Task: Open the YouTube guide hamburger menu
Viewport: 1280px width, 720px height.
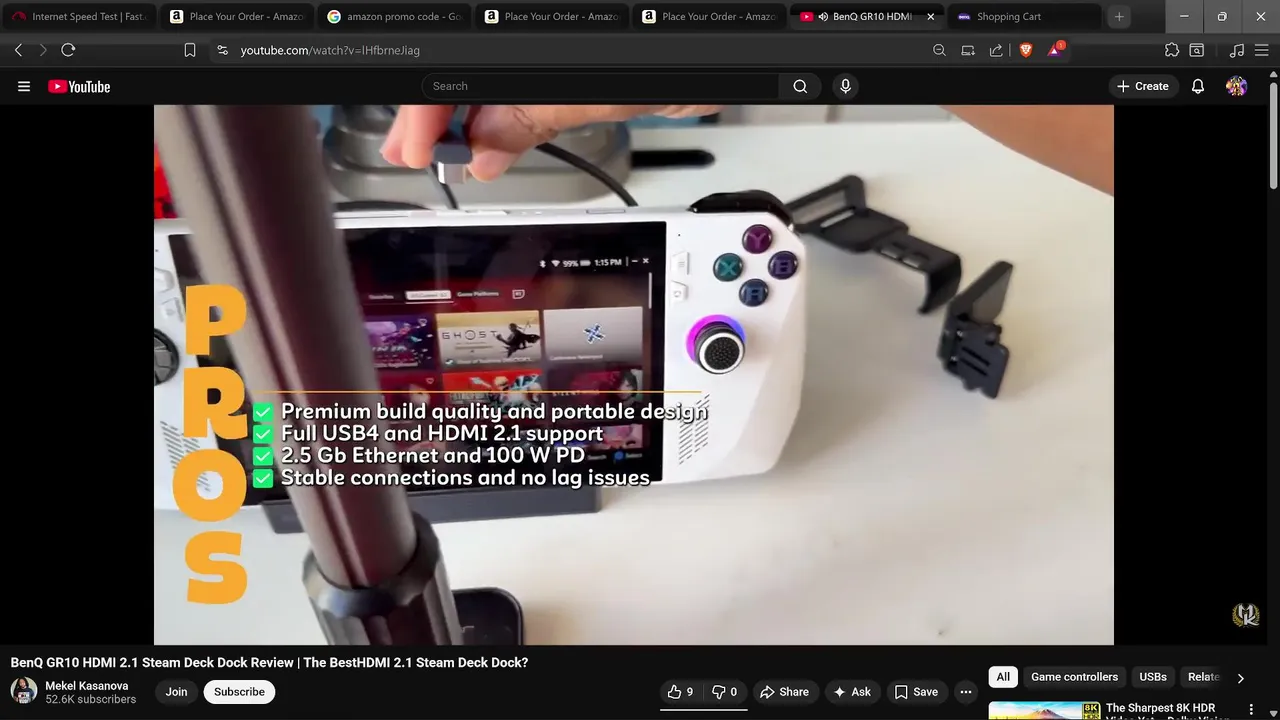Action: (24, 87)
